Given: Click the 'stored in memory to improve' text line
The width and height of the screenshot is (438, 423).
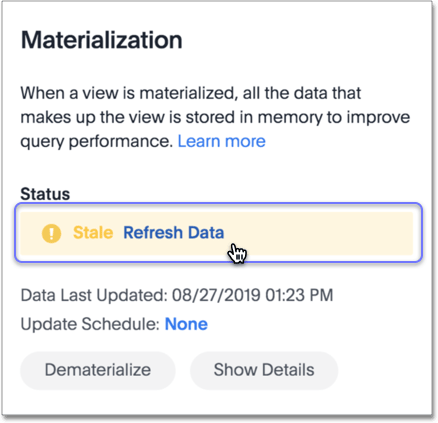Looking at the screenshot, I should point(298,117).
